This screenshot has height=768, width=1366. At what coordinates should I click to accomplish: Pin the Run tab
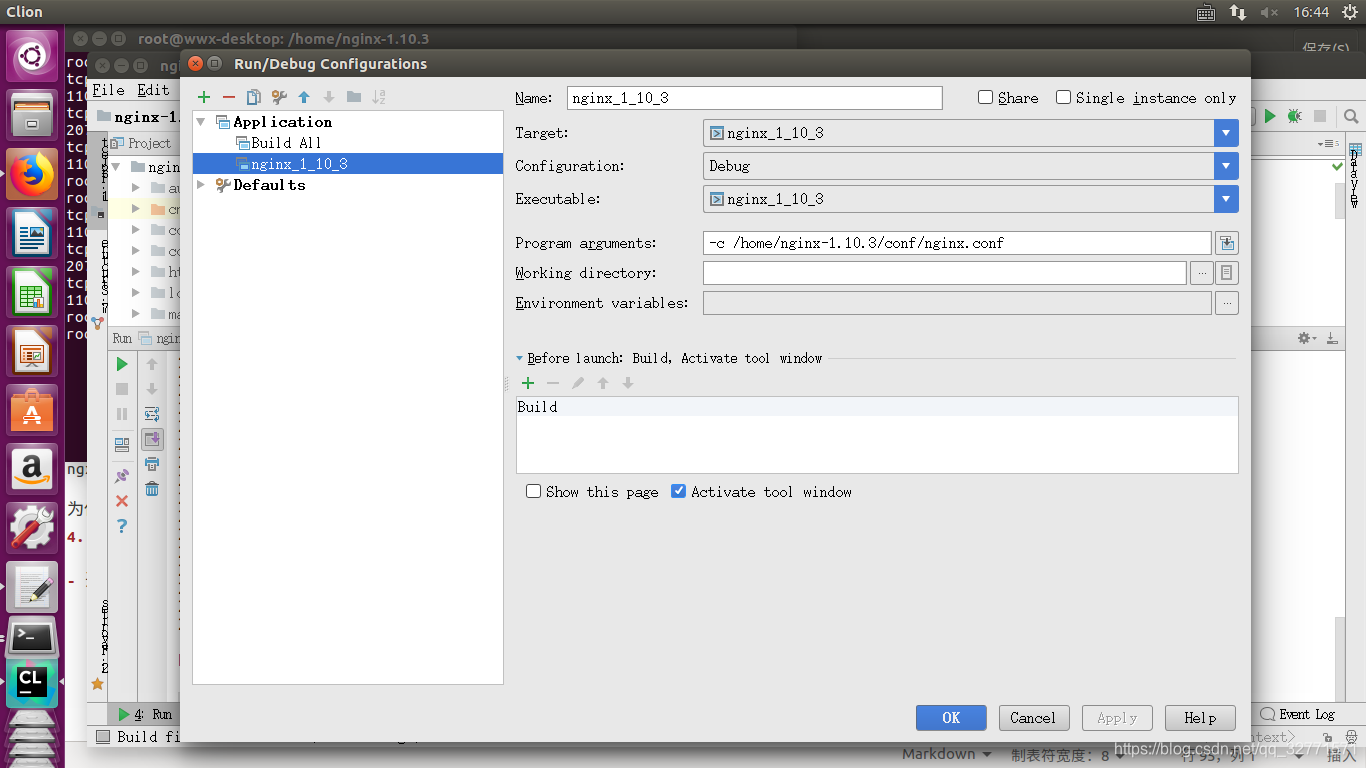point(122,476)
